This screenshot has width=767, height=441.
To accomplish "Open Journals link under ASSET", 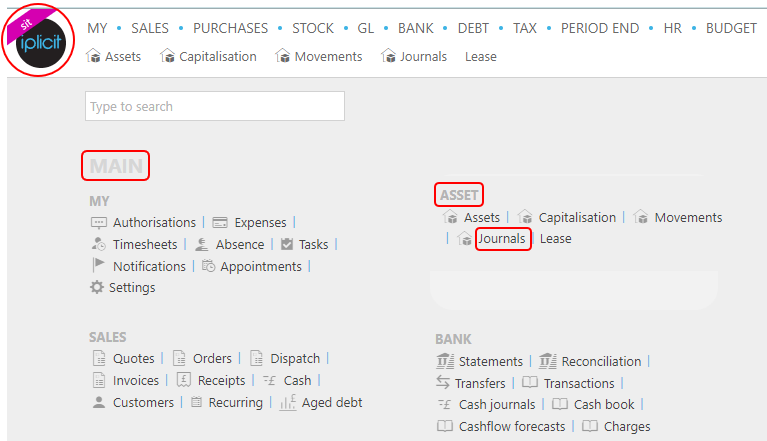I will click(501, 239).
